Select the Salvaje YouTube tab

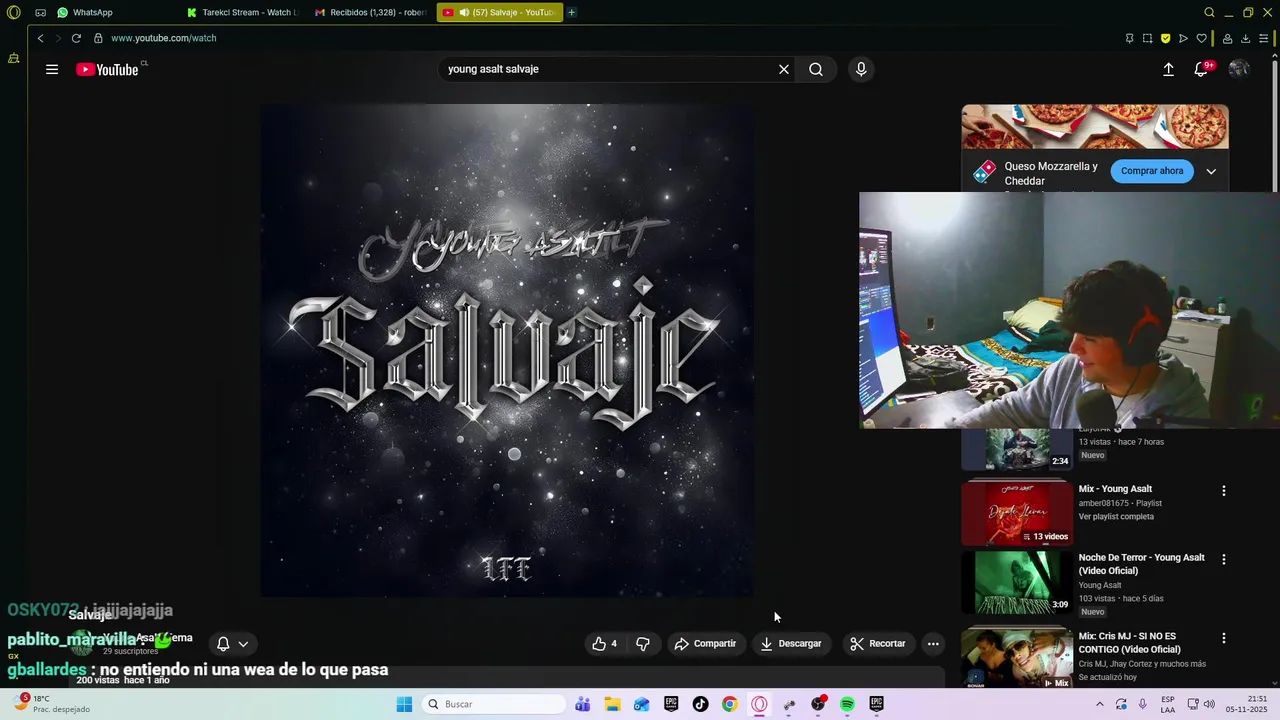(x=499, y=13)
